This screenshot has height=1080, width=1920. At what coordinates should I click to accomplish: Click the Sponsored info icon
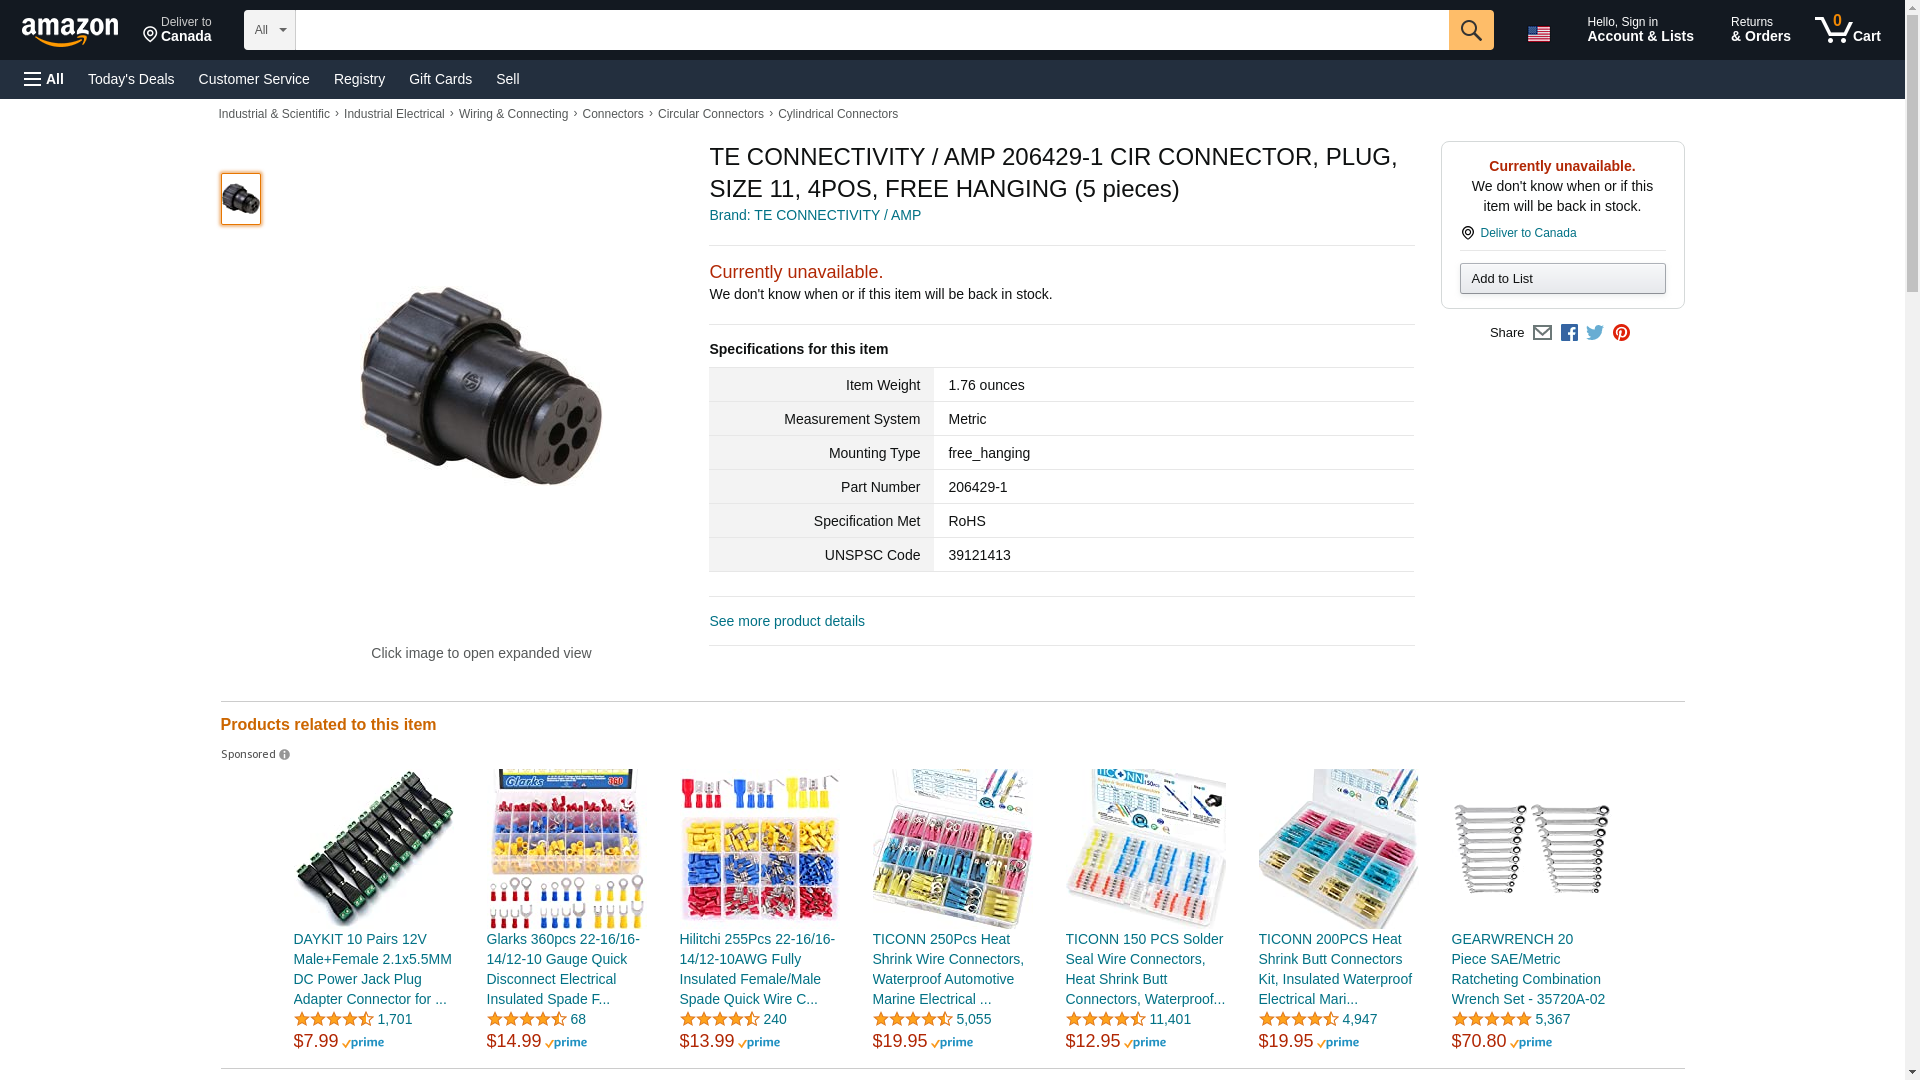284,755
